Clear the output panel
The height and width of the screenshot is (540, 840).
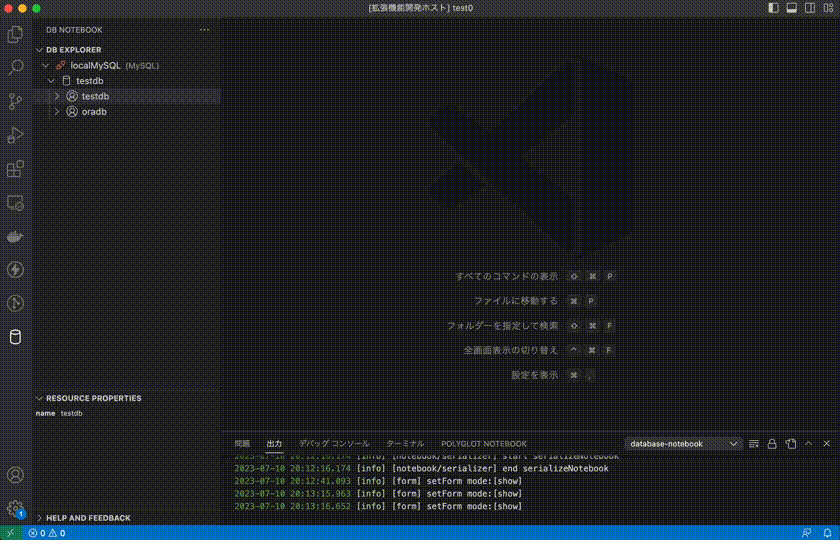point(754,444)
